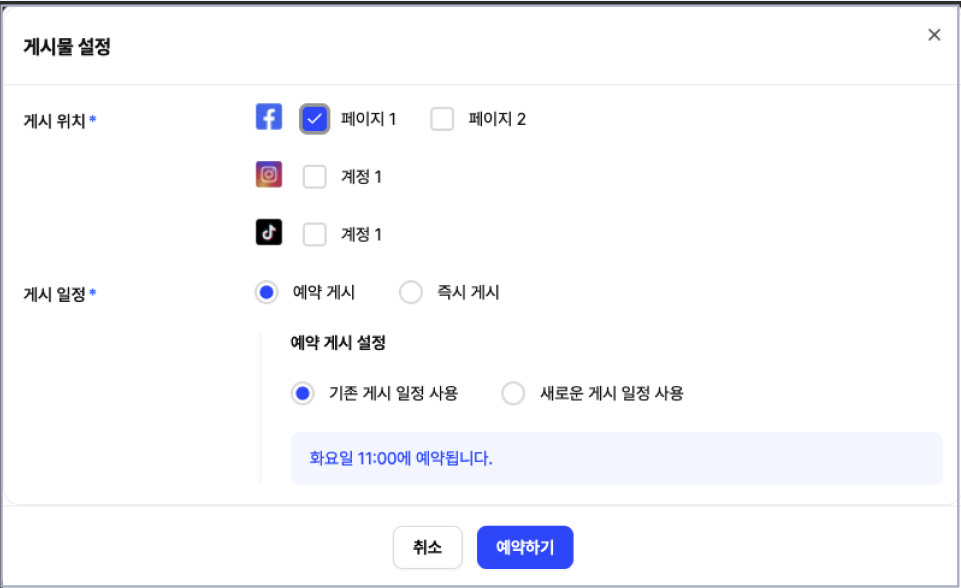Check the TikTok 계정 1 checkbox
Screen dimensions: 961x588
pos(314,234)
